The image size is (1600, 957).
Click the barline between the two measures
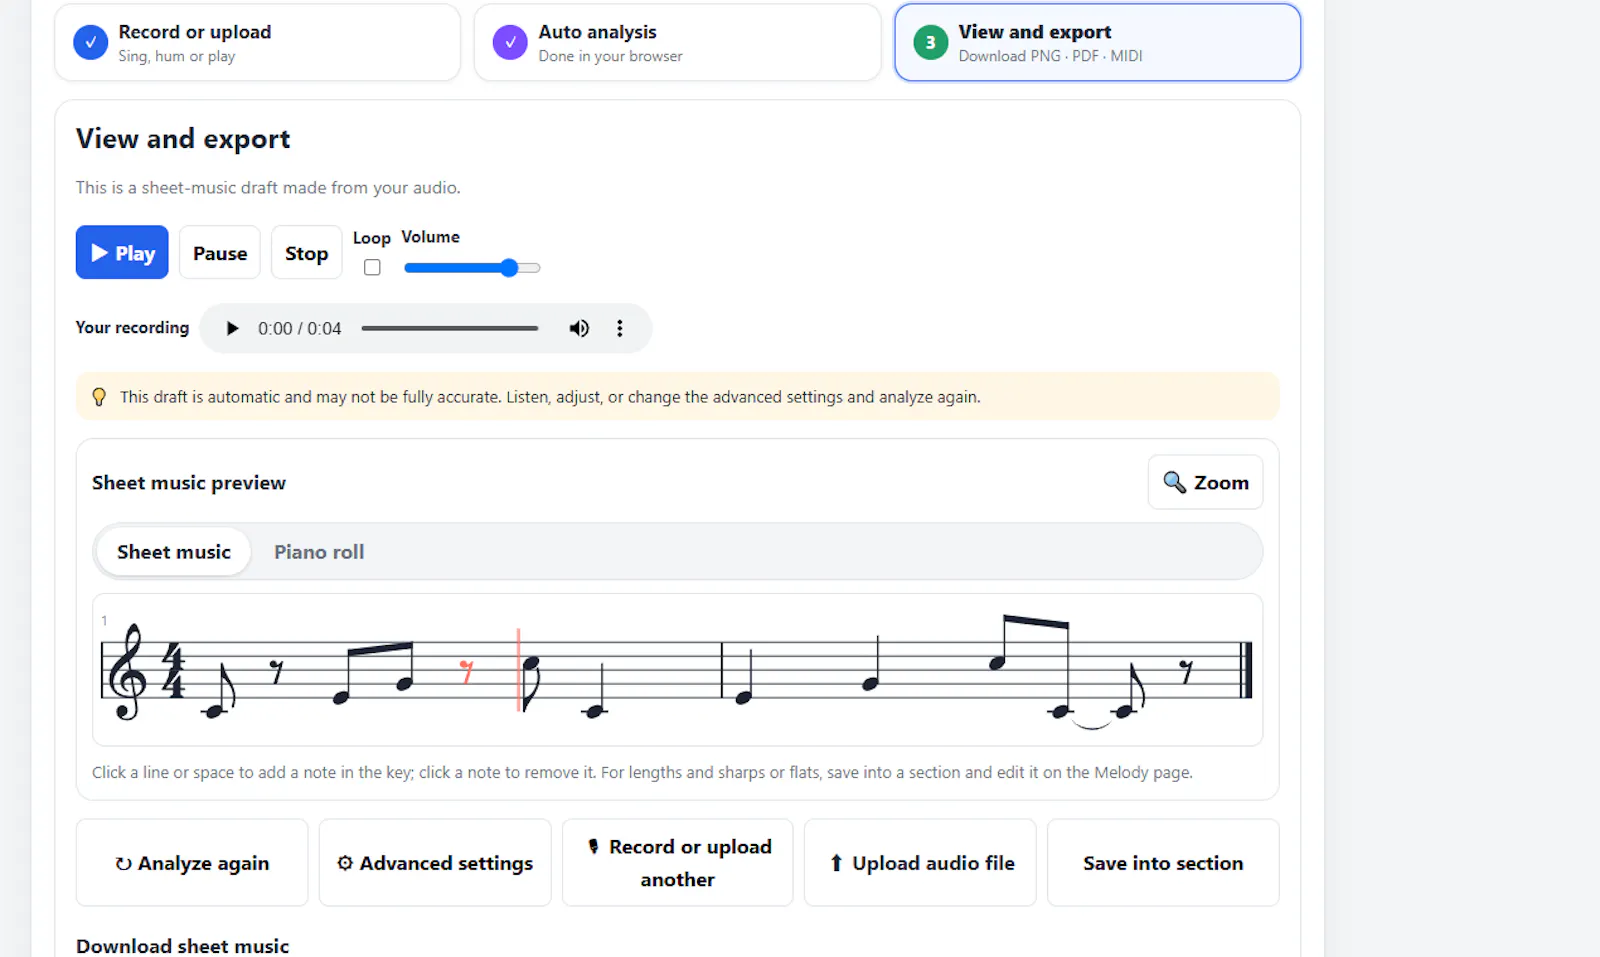pyautogui.click(x=722, y=670)
